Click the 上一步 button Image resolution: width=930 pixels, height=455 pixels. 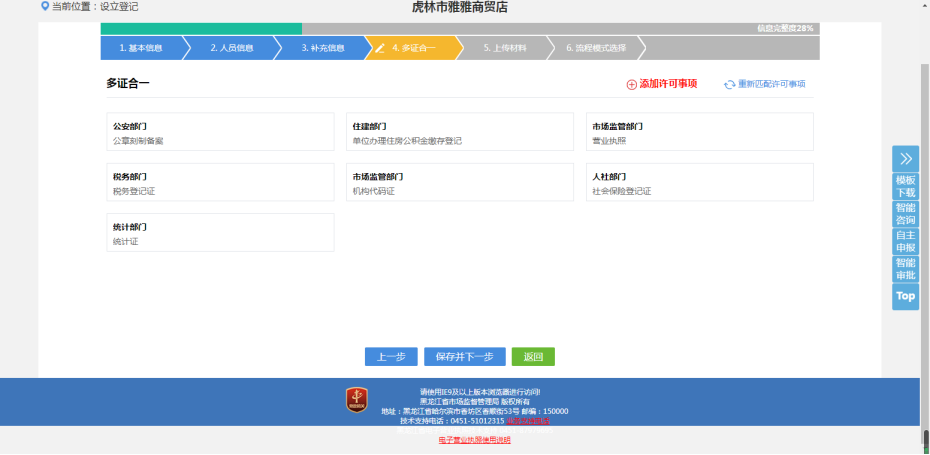(x=391, y=357)
